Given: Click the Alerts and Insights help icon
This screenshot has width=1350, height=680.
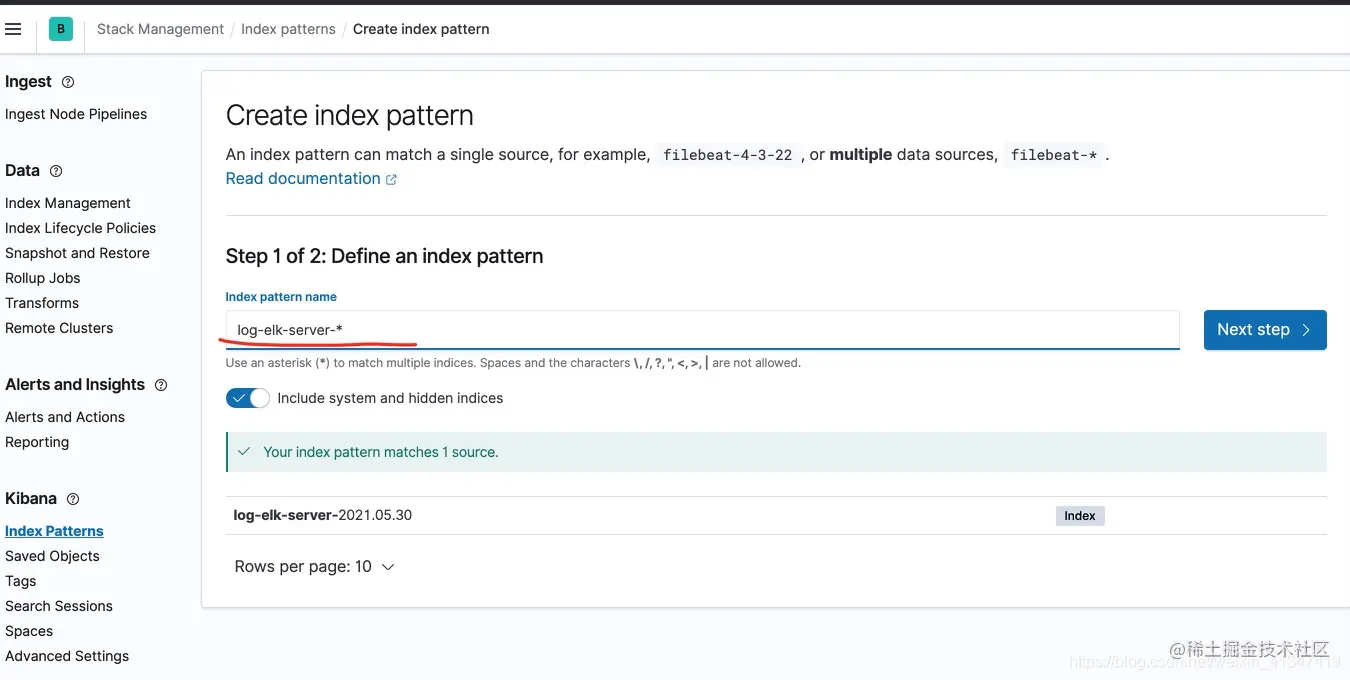Looking at the screenshot, I should tap(161, 385).
